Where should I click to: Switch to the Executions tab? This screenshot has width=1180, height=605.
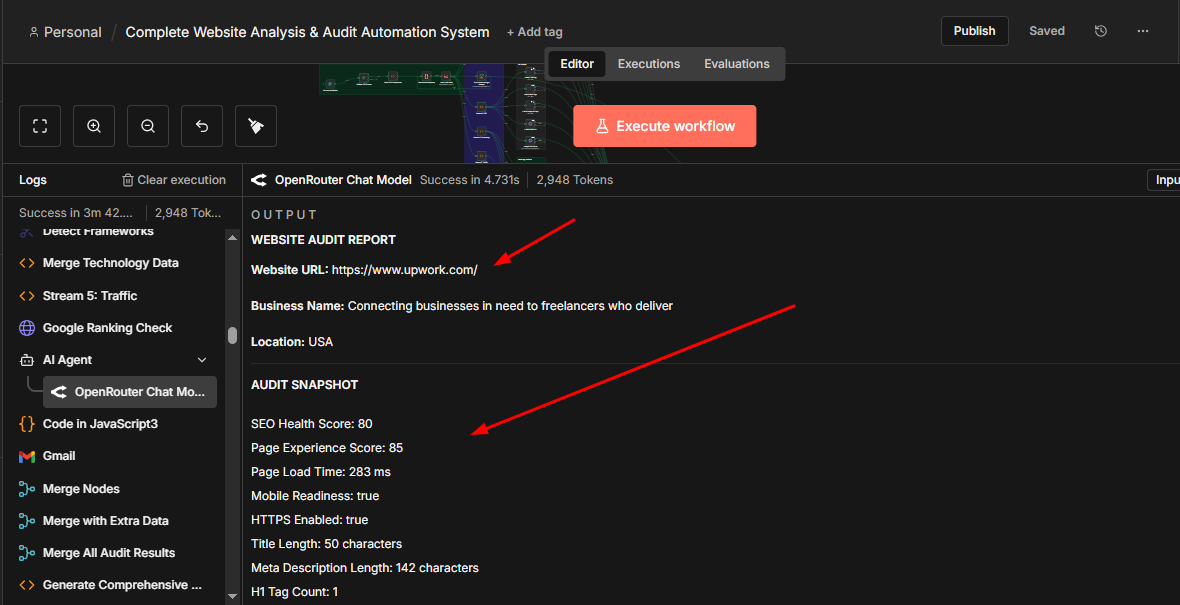coord(648,63)
